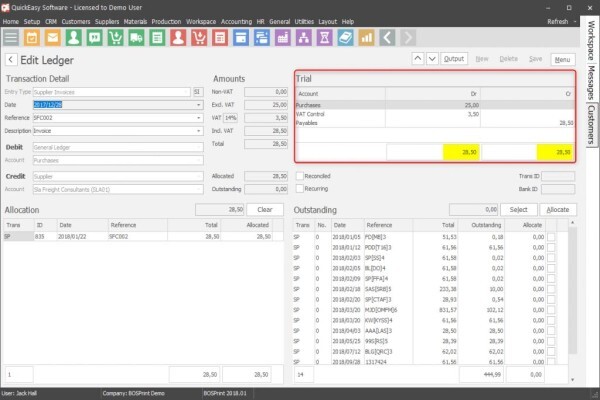Open the Entry Type Supplier Invoices combo

111,92
